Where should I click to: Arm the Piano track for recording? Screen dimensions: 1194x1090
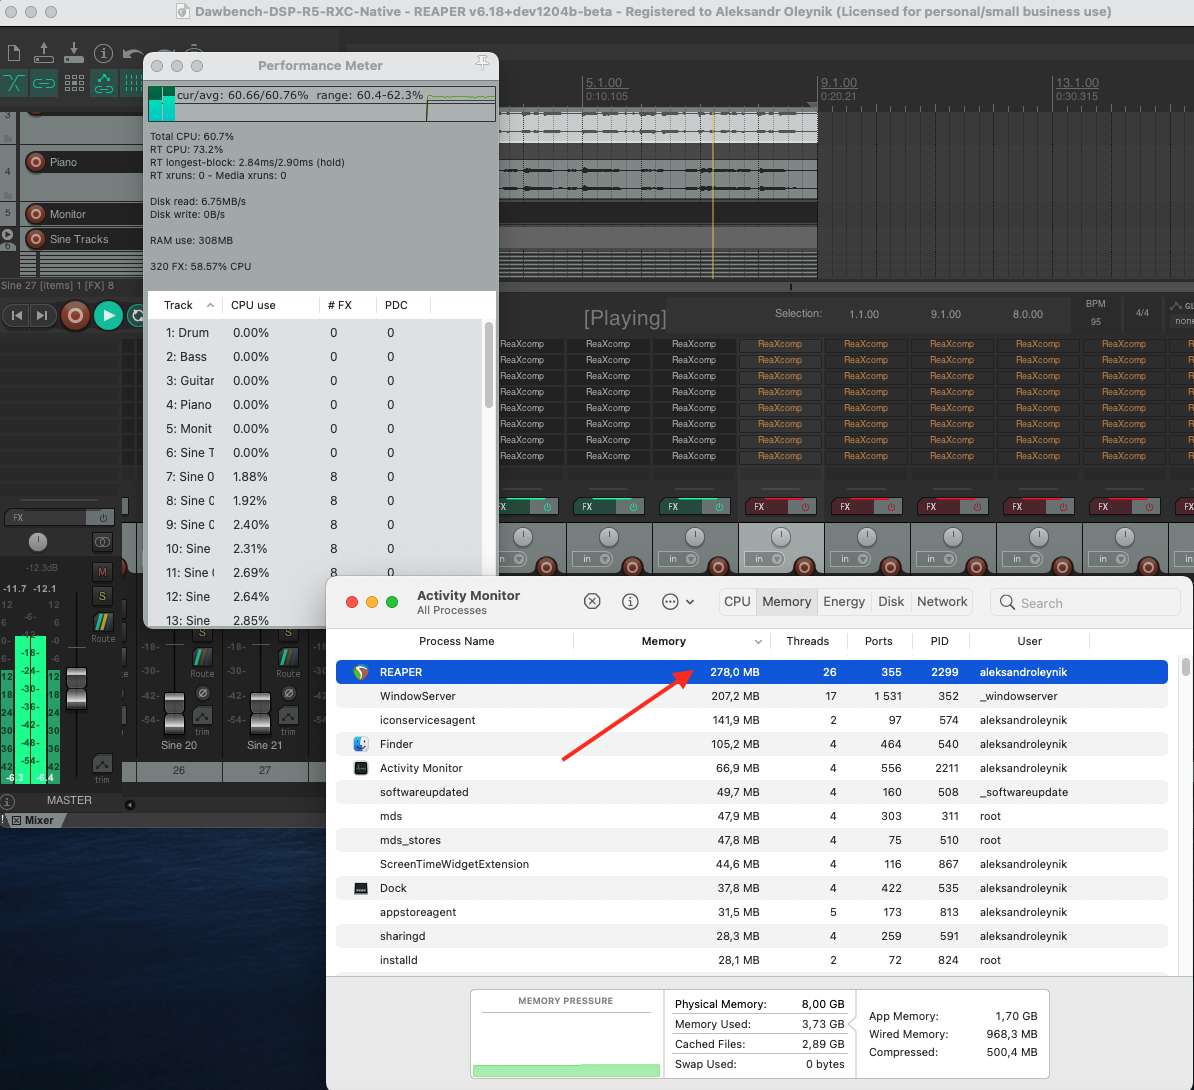35,162
